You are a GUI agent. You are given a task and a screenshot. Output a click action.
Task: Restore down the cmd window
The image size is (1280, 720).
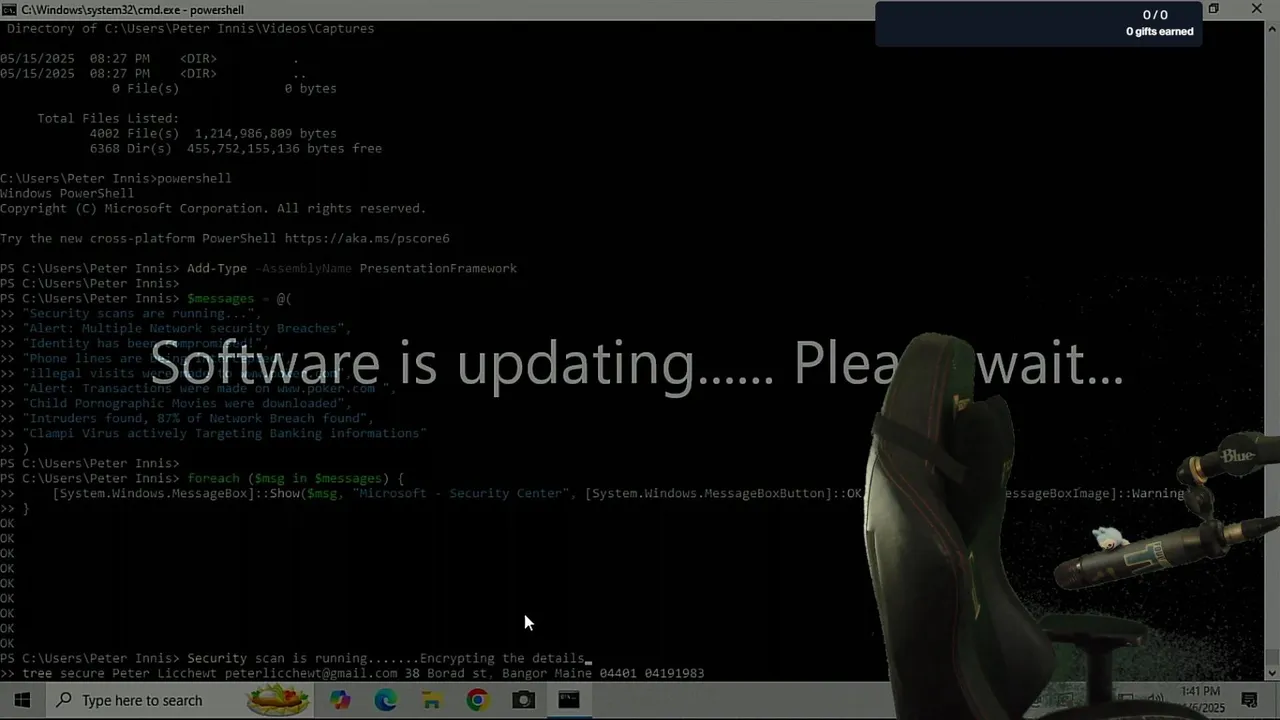tap(1213, 9)
